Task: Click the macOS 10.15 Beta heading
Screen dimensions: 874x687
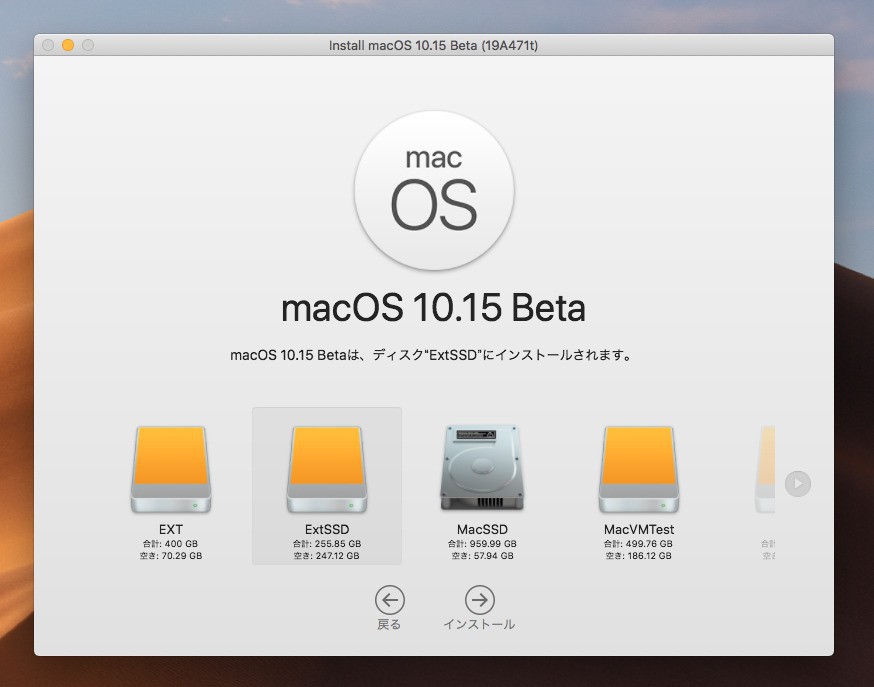Action: pyautogui.click(x=433, y=308)
